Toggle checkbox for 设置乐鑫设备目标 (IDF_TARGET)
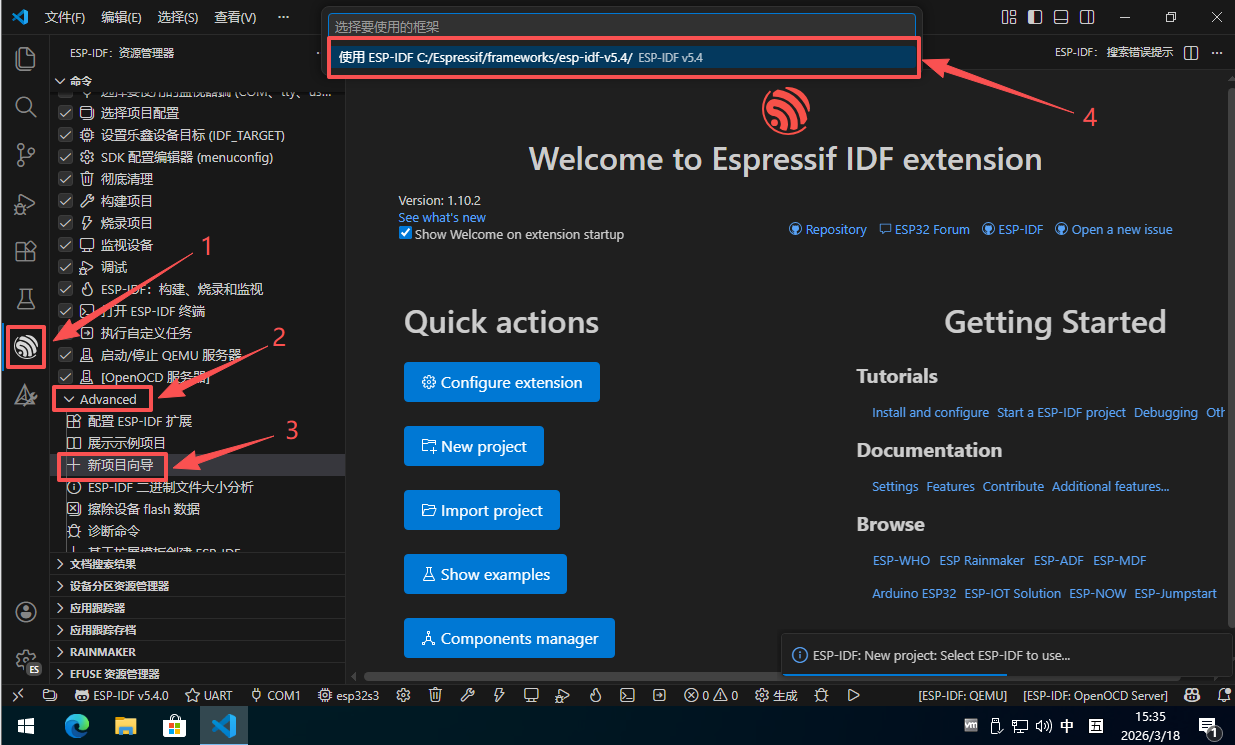The width and height of the screenshot is (1235, 745). pyautogui.click(x=66, y=135)
